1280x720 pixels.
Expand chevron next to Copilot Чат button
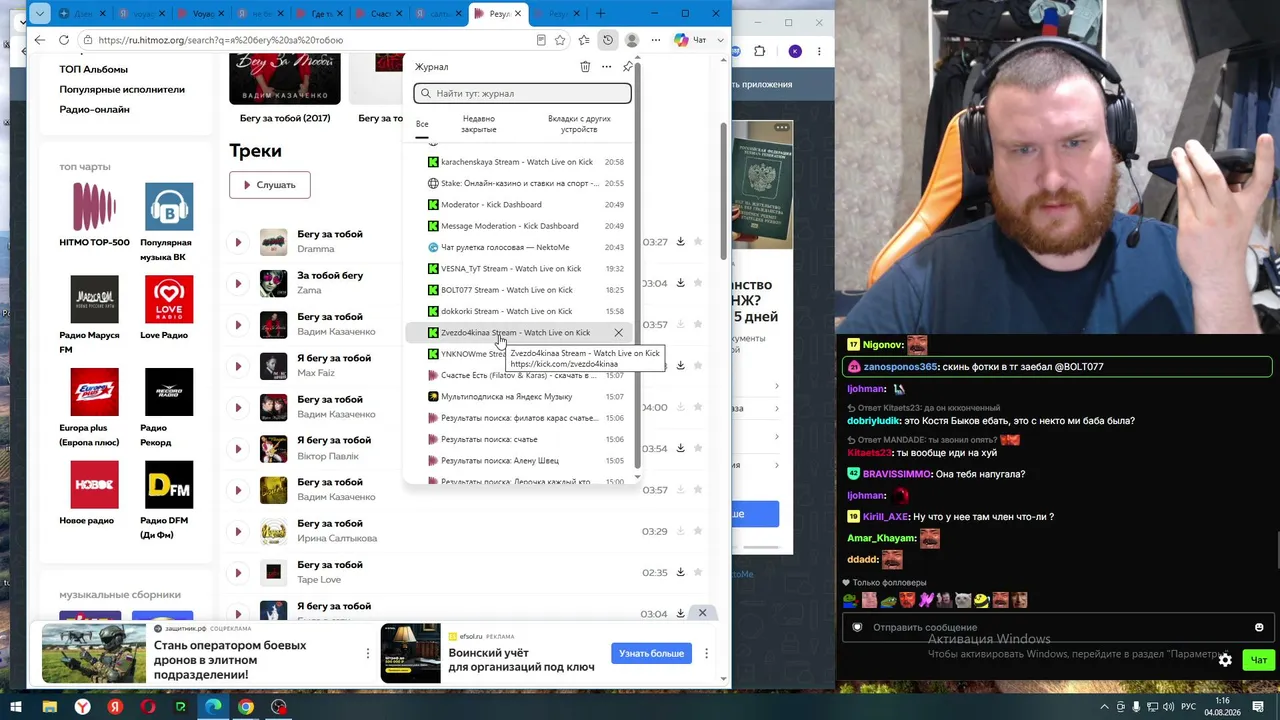coord(720,40)
